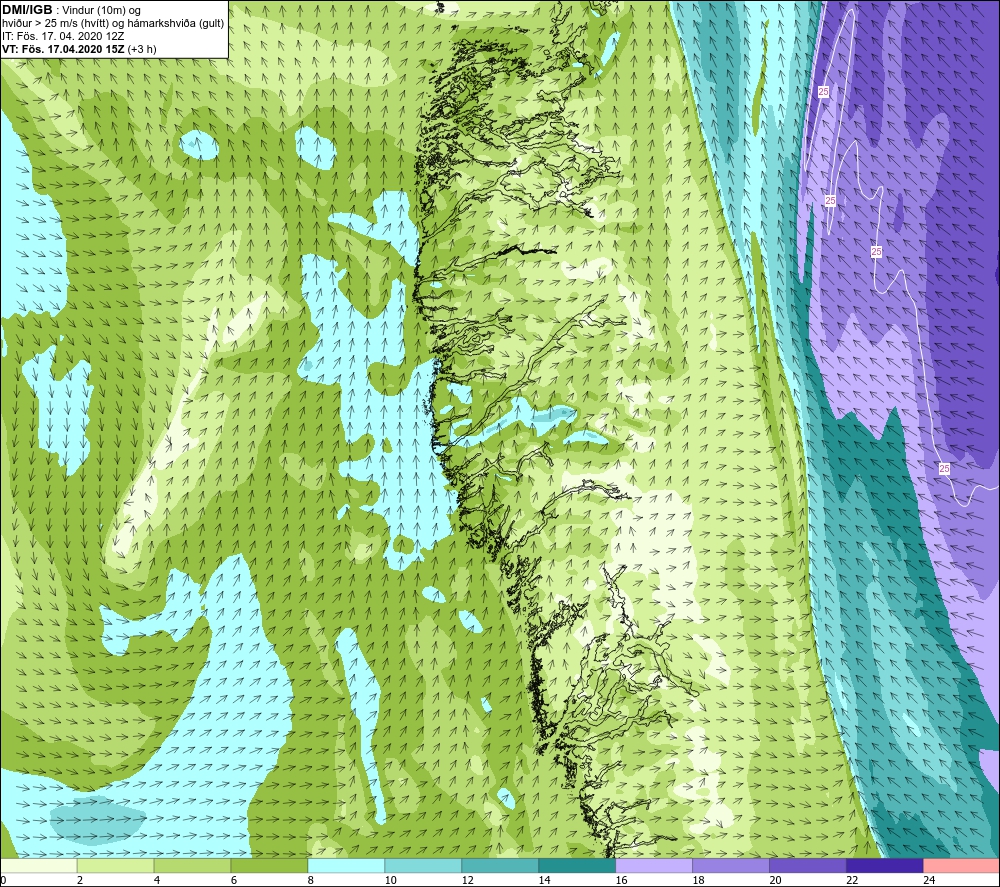Click the medium purple 18–20 m/s legend swatch
Screen dimensions: 1000x887
coord(730,865)
